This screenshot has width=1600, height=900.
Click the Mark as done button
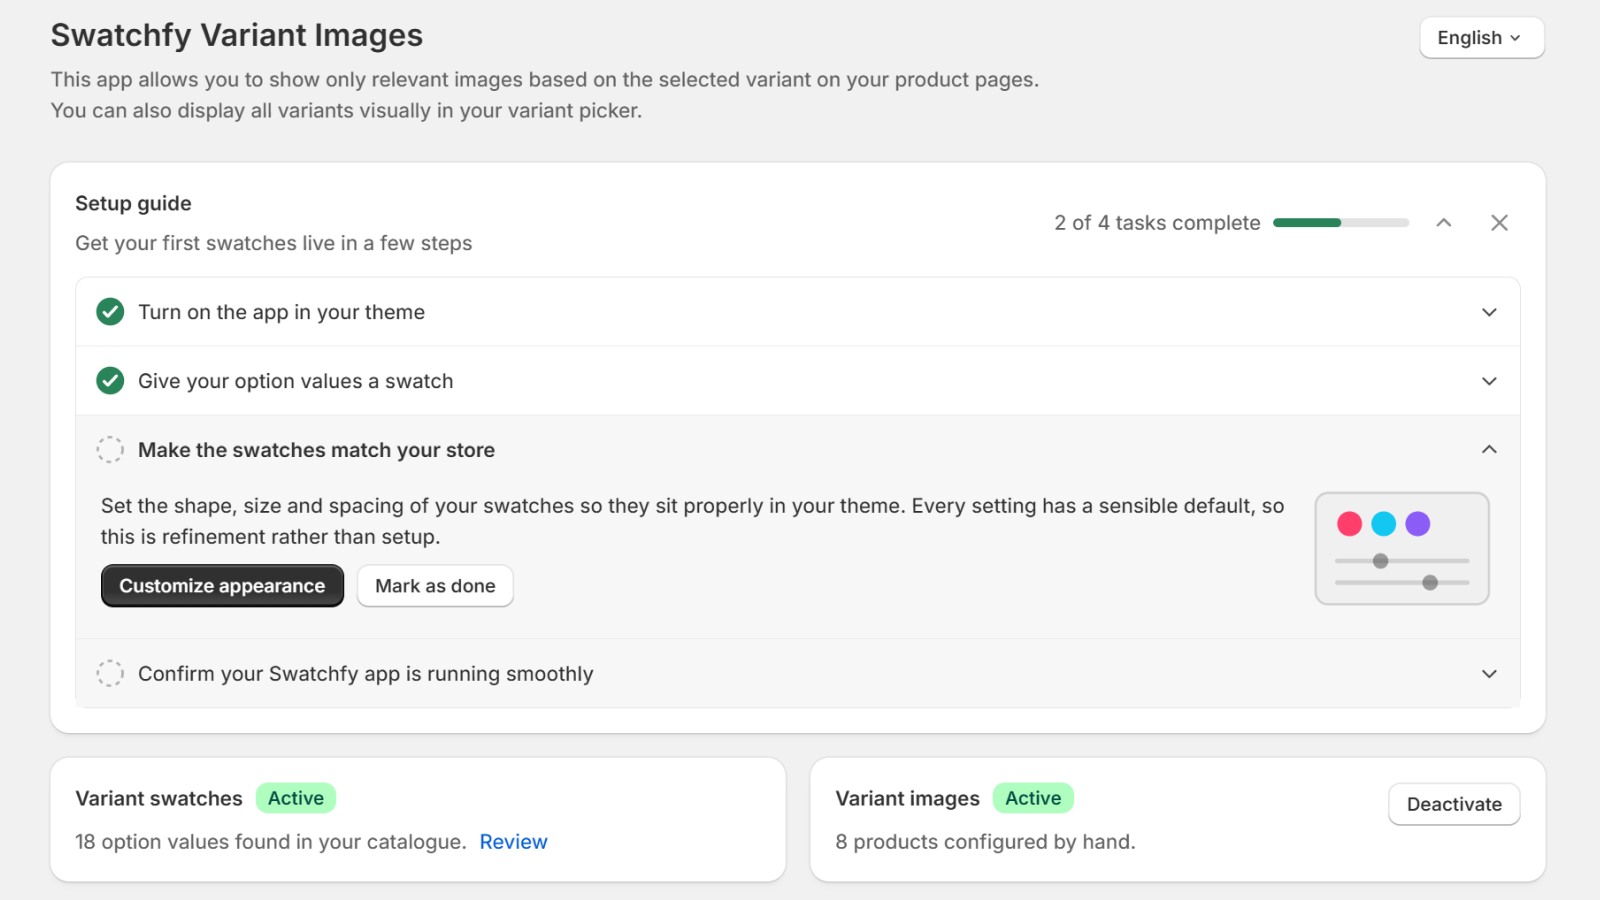[x=435, y=586]
